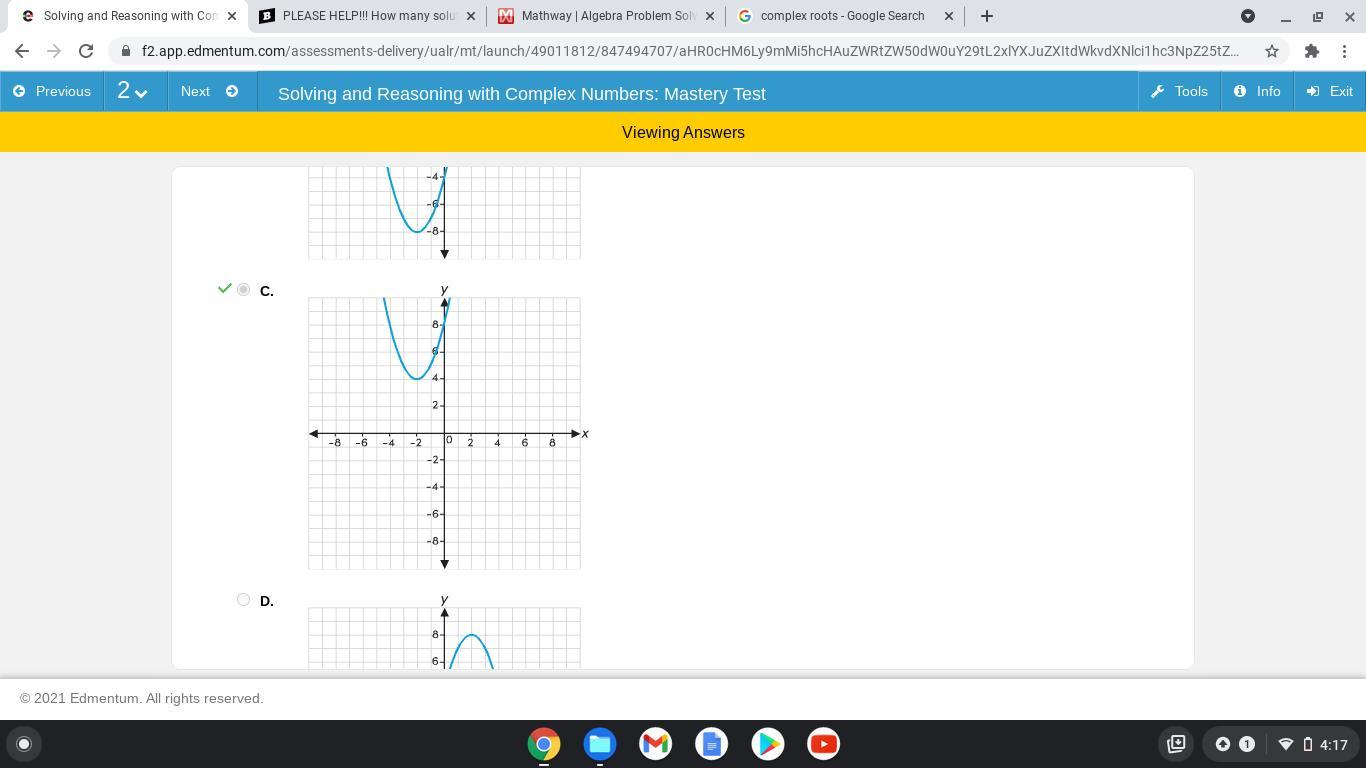Open the screen capture tray icon
The width and height of the screenshot is (1366, 768).
(x=1176, y=744)
